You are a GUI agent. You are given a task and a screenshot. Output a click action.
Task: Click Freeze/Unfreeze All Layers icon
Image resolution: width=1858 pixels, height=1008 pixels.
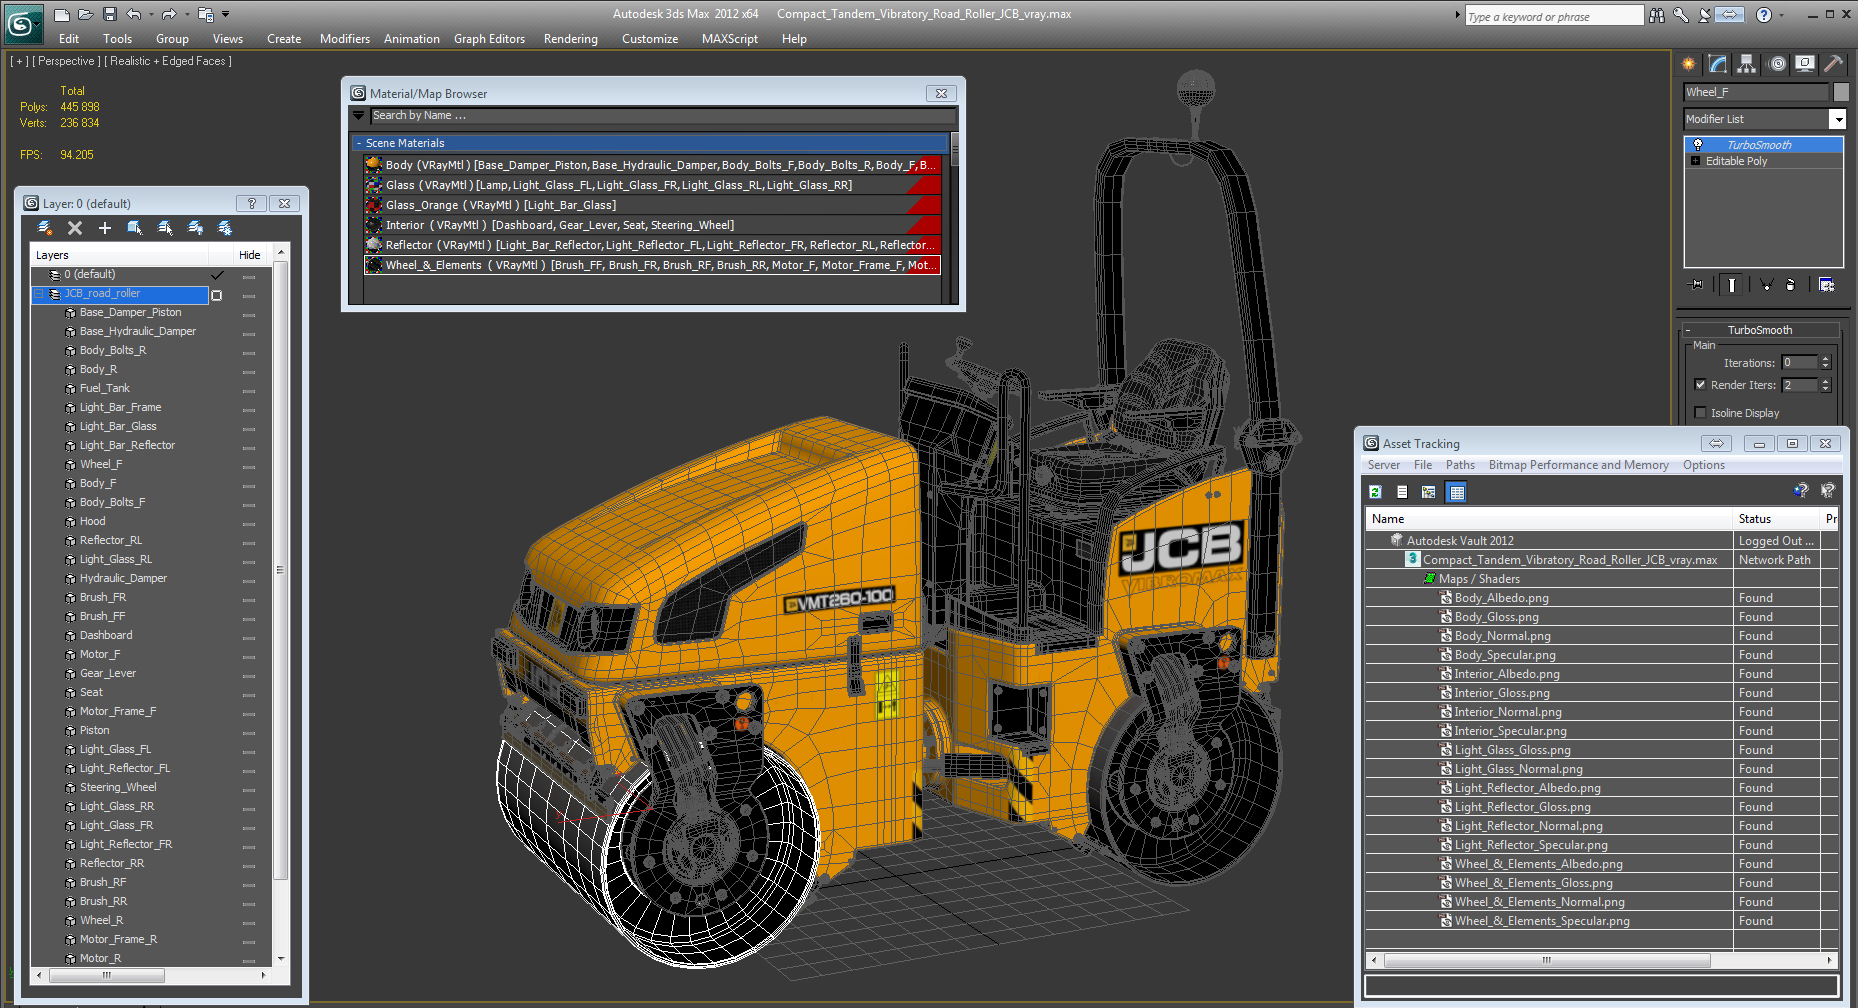225,228
